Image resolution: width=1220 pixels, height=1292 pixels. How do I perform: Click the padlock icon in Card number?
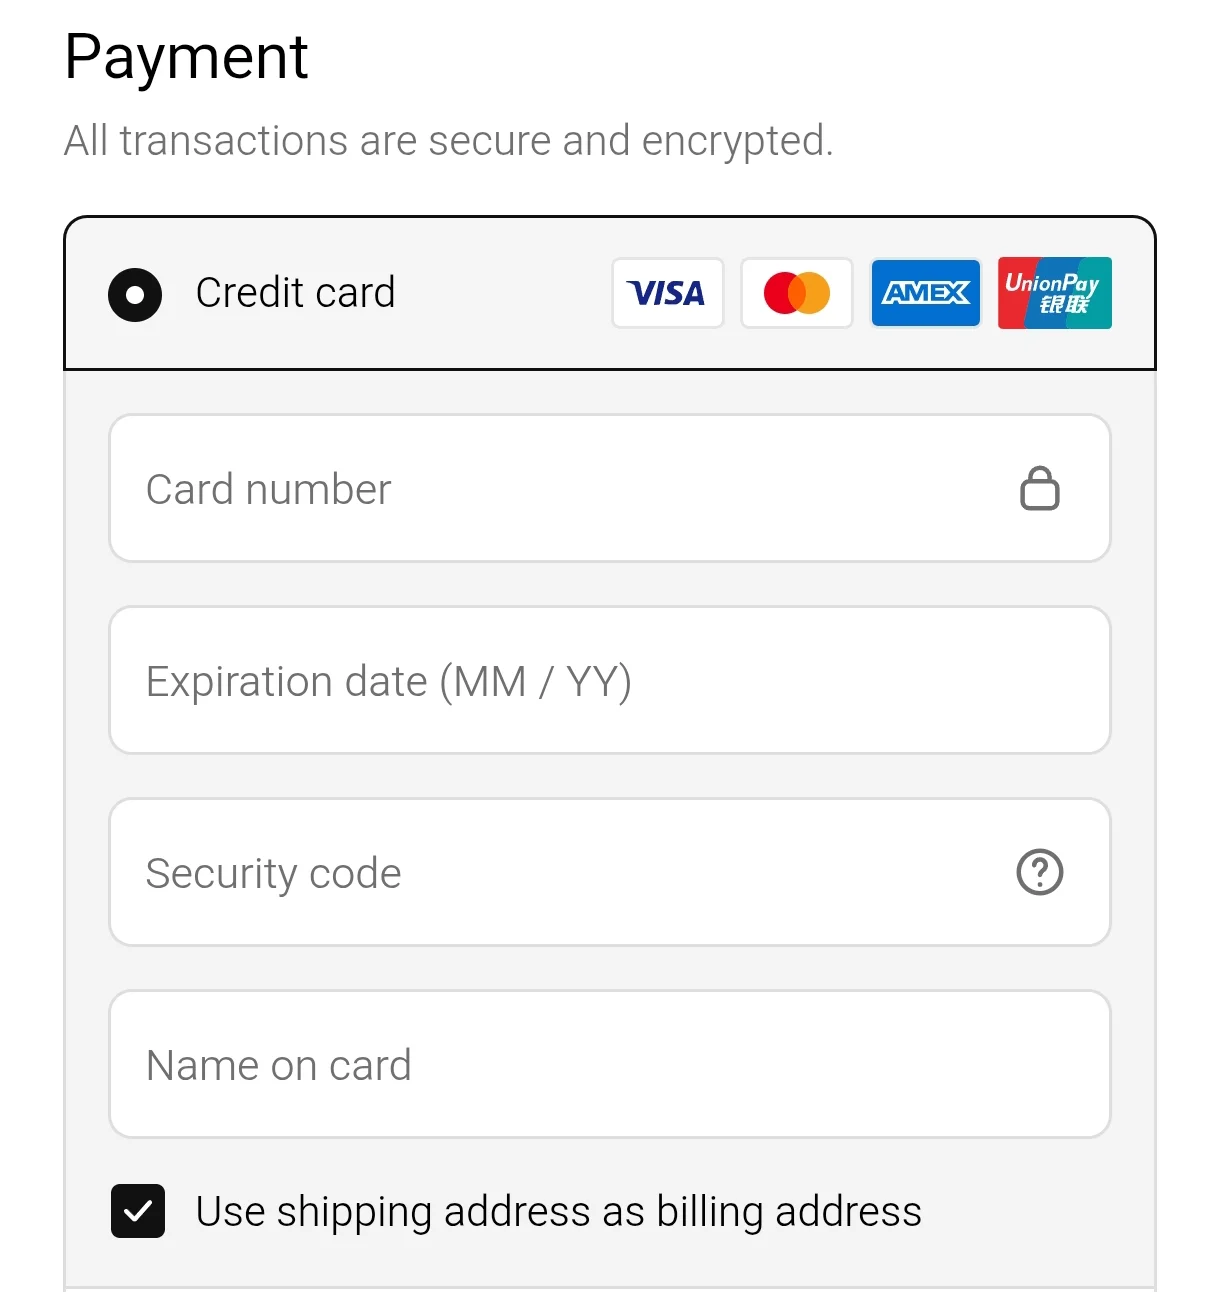point(1039,489)
